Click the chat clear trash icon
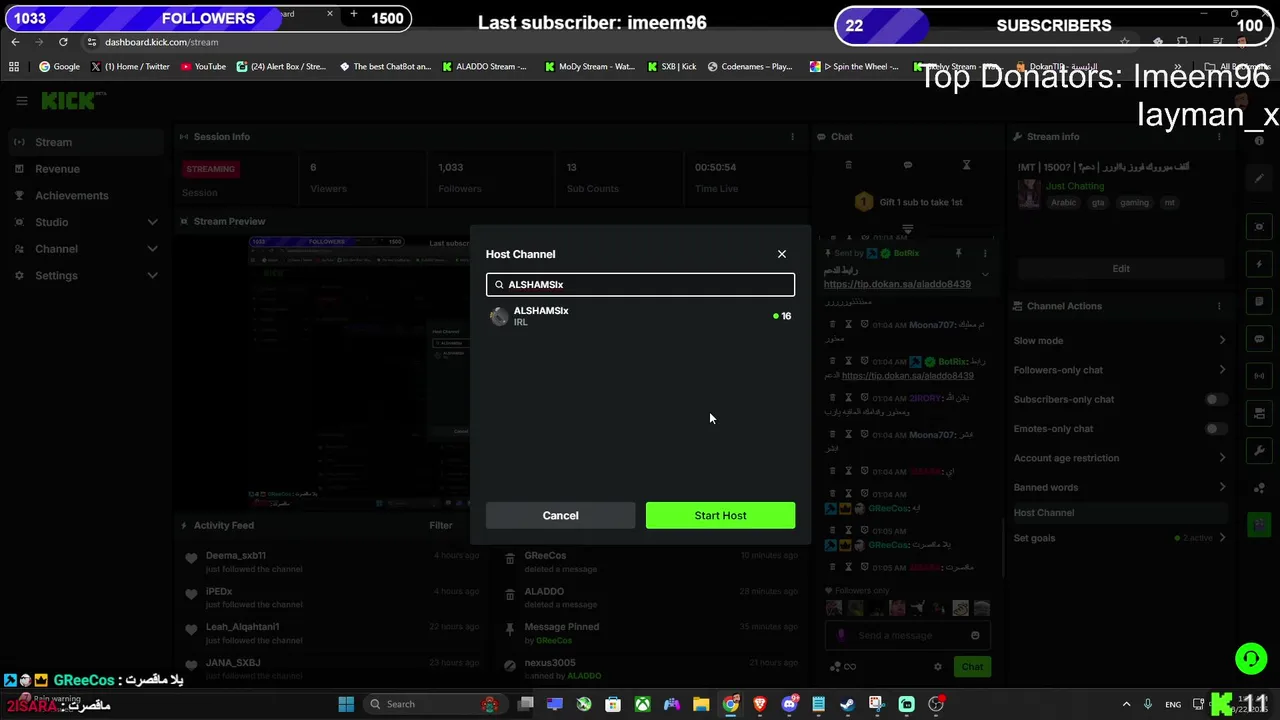The image size is (1280, 720). click(848, 165)
